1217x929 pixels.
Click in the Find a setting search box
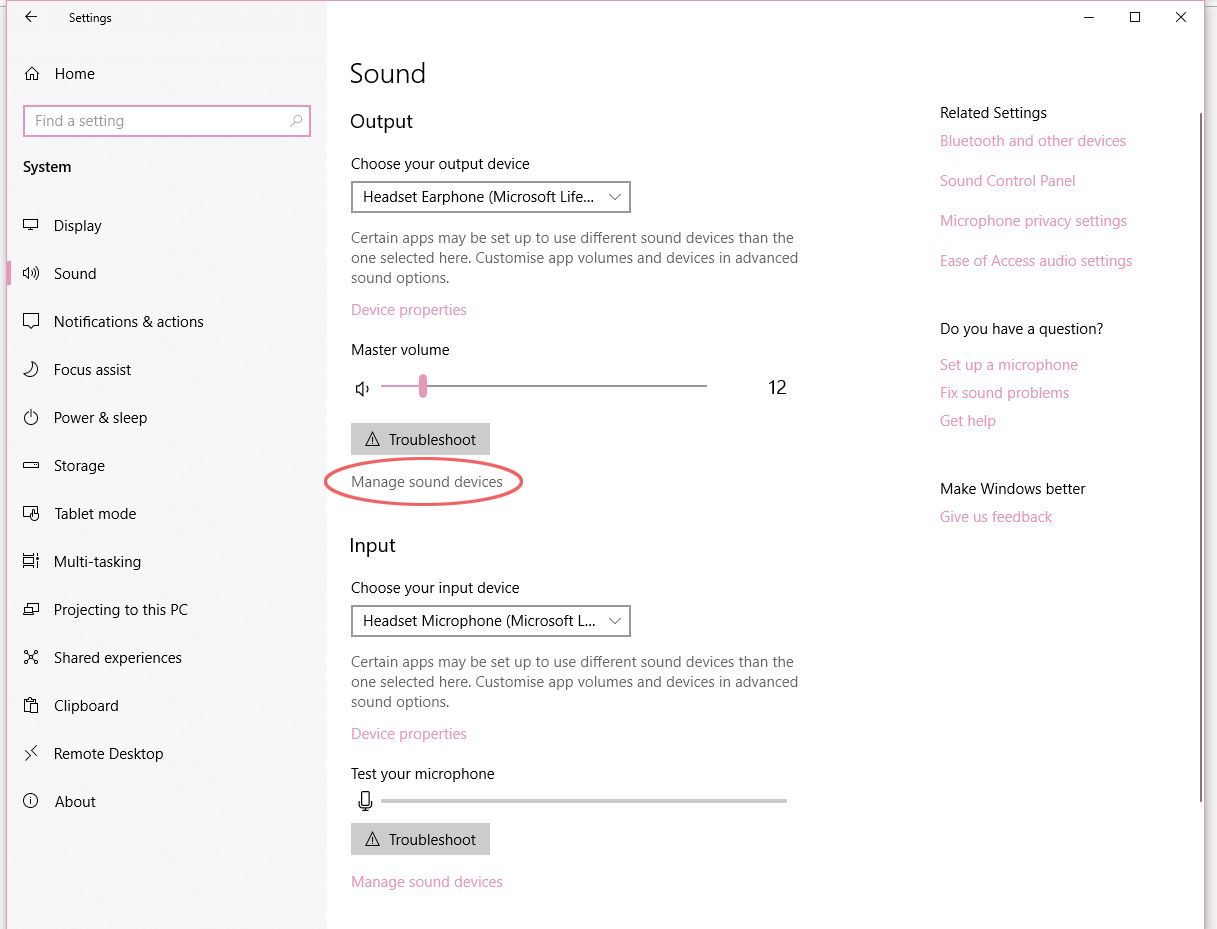[166, 121]
